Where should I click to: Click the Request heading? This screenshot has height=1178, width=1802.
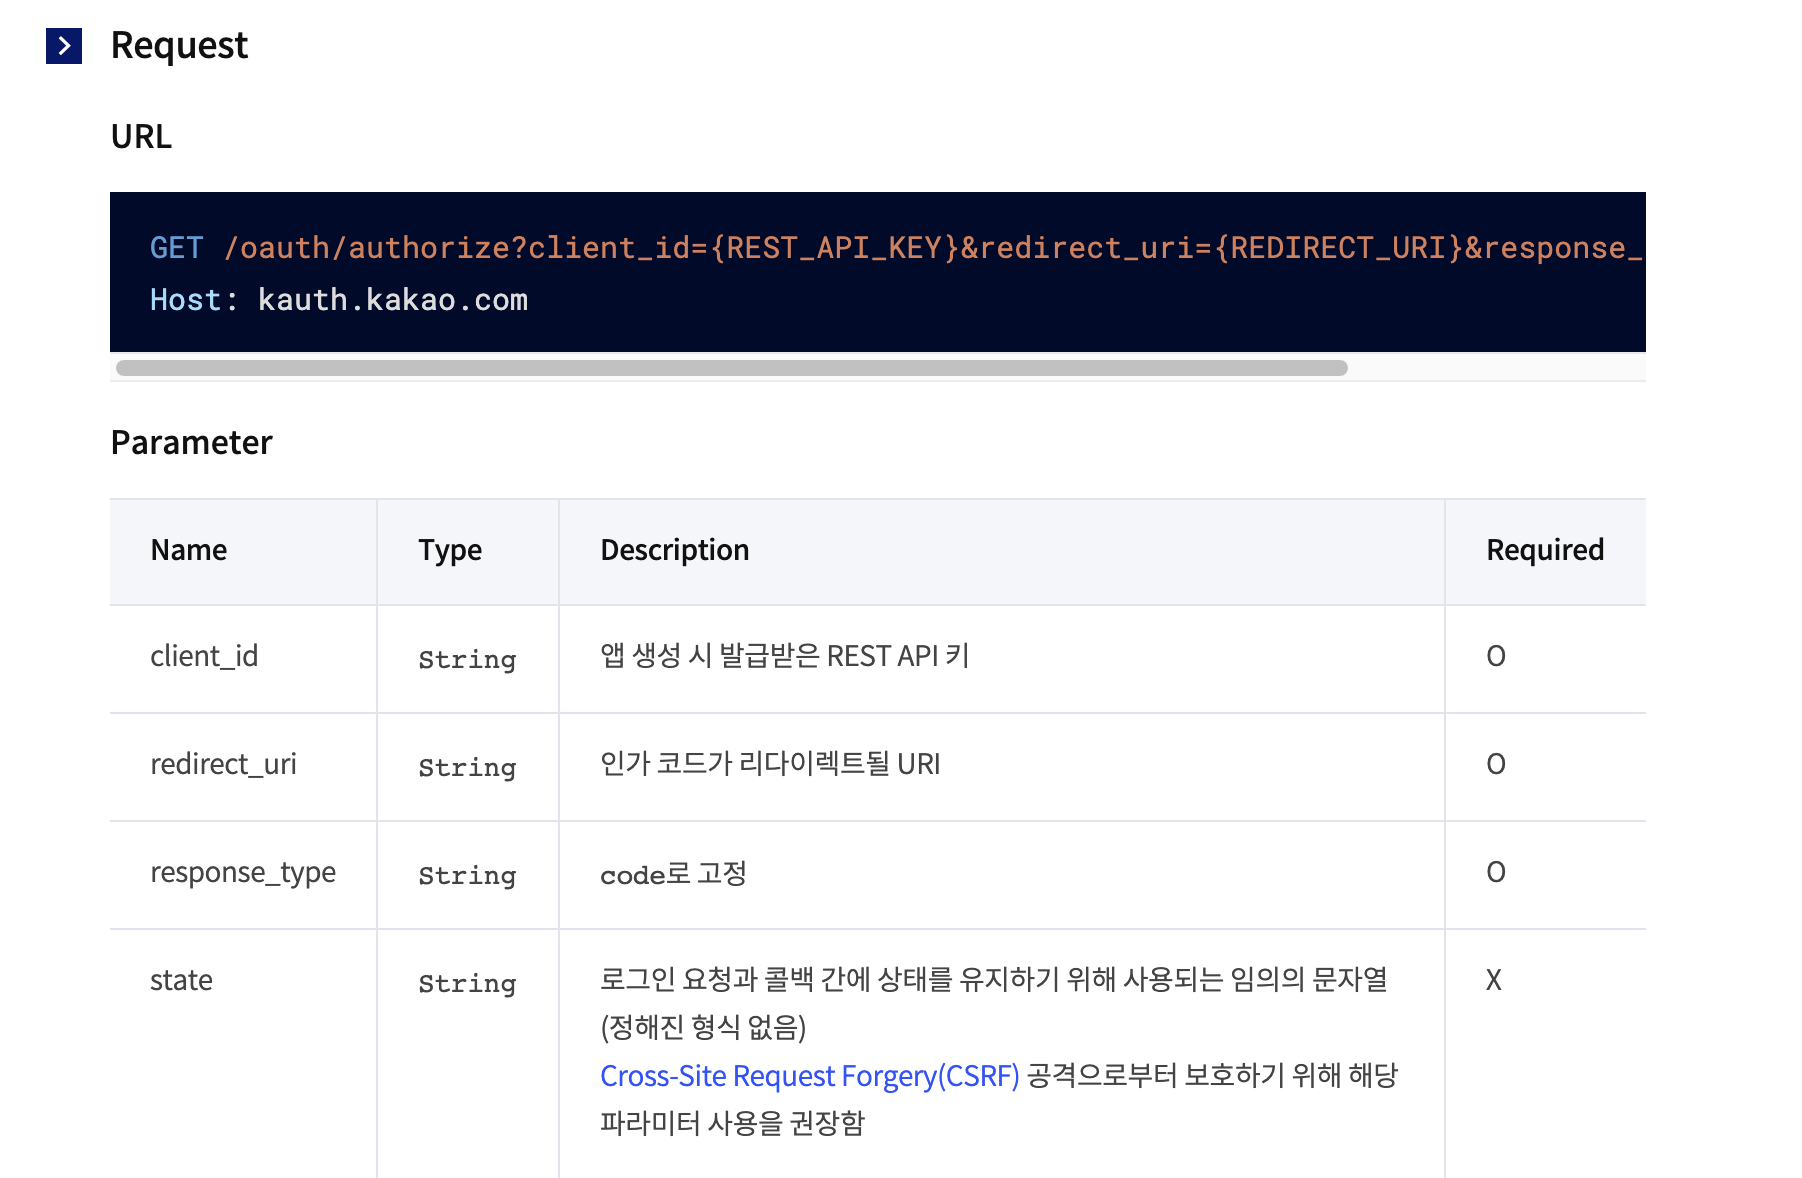pyautogui.click(x=179, y=46)
